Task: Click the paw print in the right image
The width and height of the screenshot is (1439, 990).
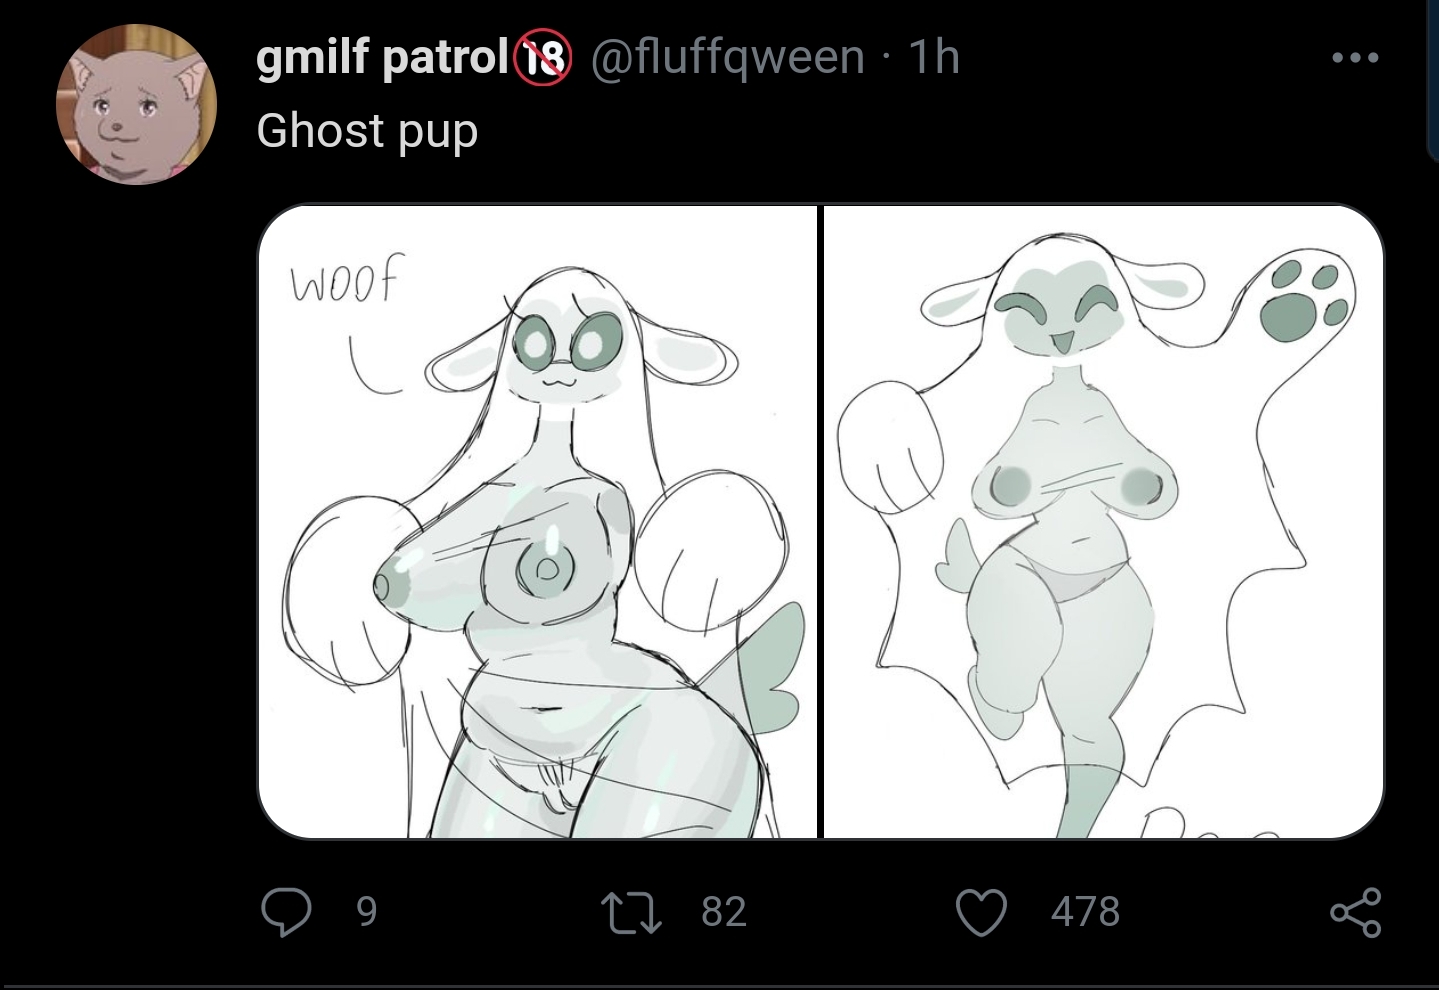Action: tap(1304, 298)
